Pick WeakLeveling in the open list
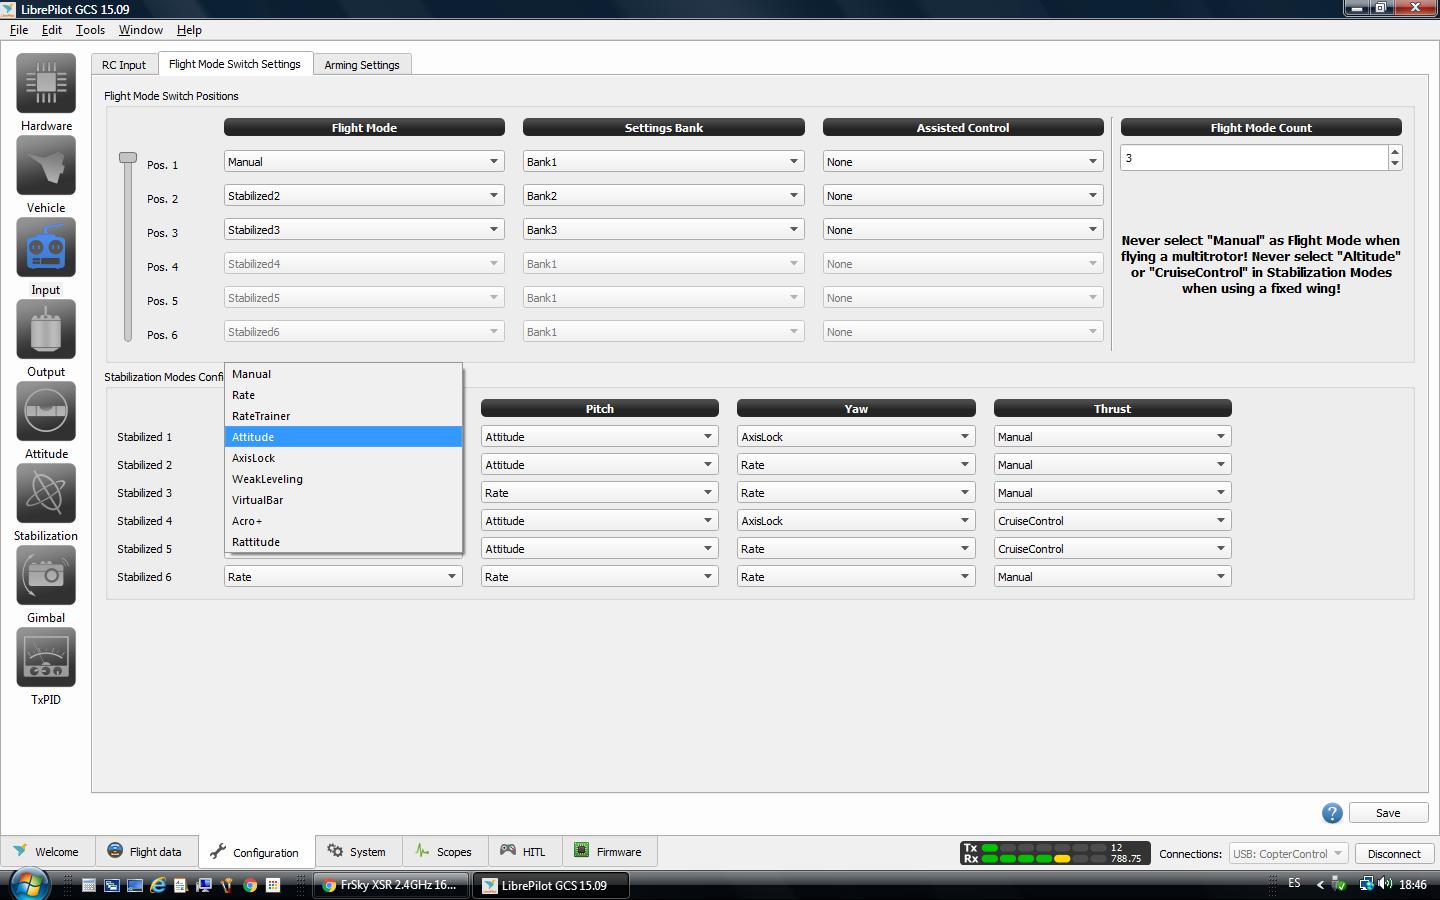The image size is (1440, 900). tap(267, 479)
